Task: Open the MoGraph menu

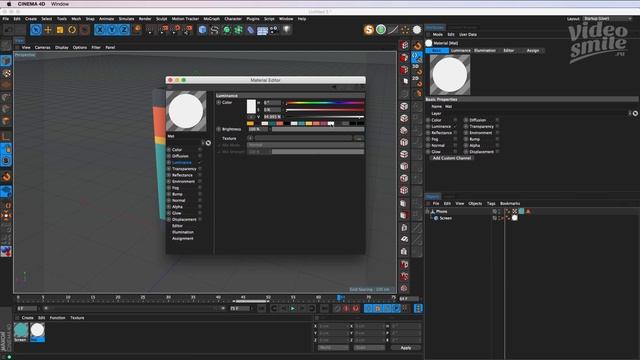Action: coord(211,19)
